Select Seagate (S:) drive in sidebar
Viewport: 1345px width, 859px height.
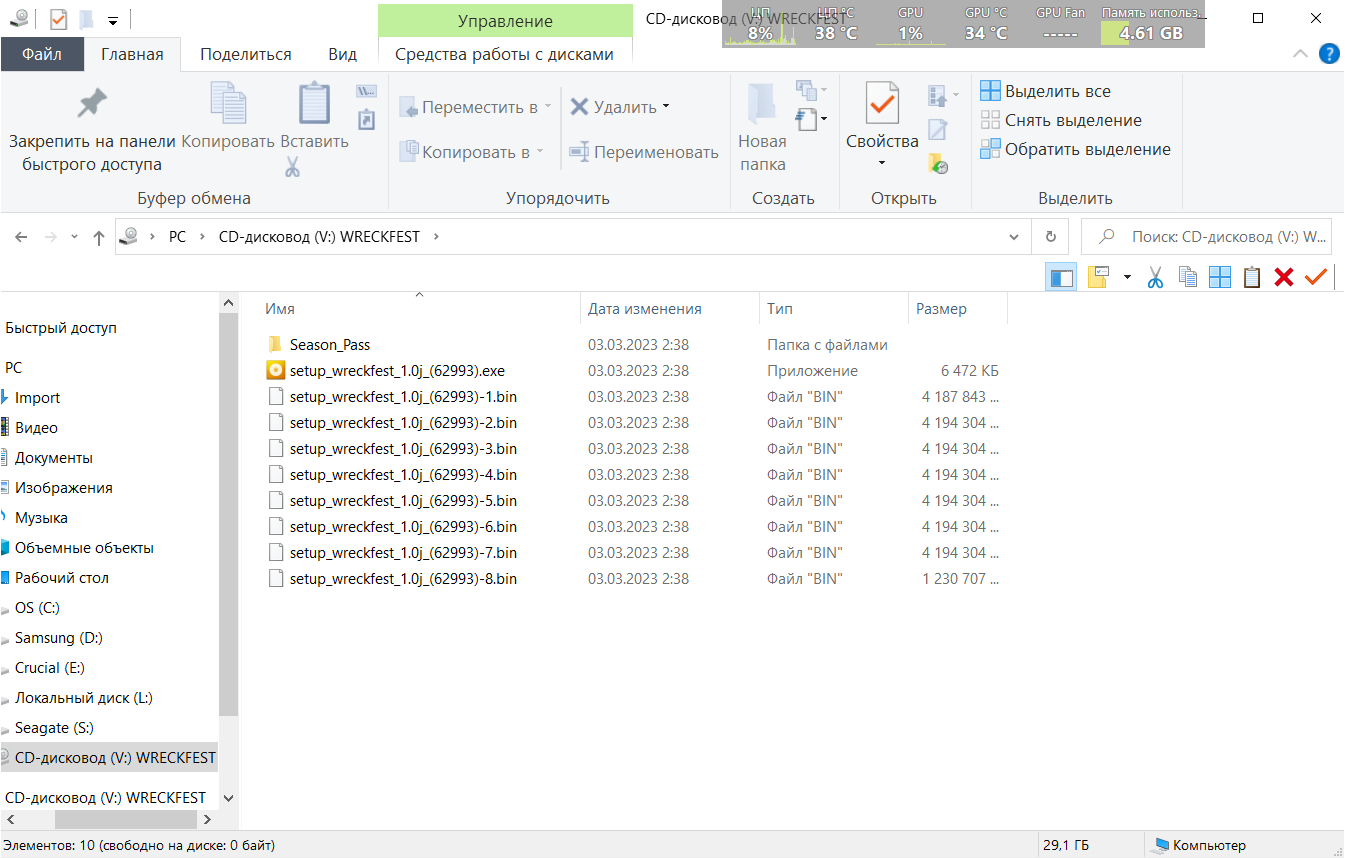pyautogui.click(x=54, y=728)
